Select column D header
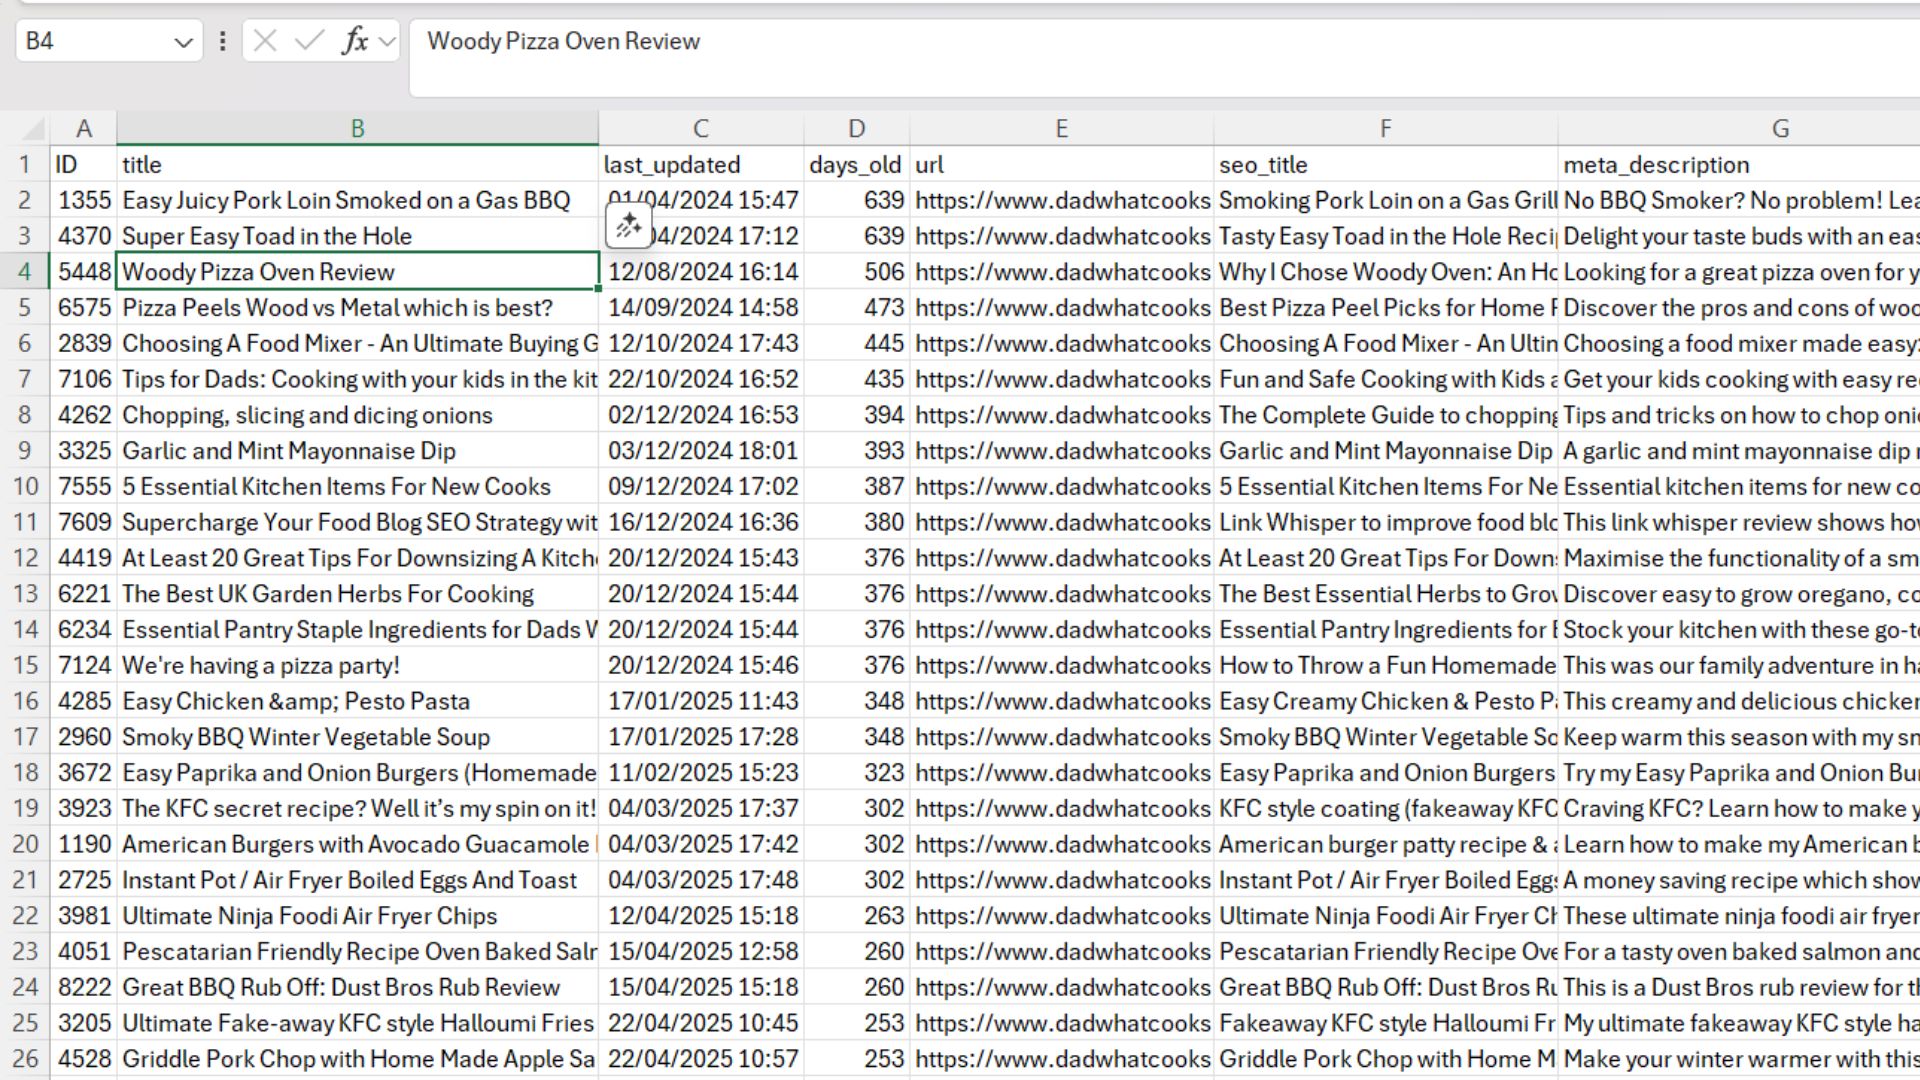Viewport: 1920px width, 1080px height. 856,129
